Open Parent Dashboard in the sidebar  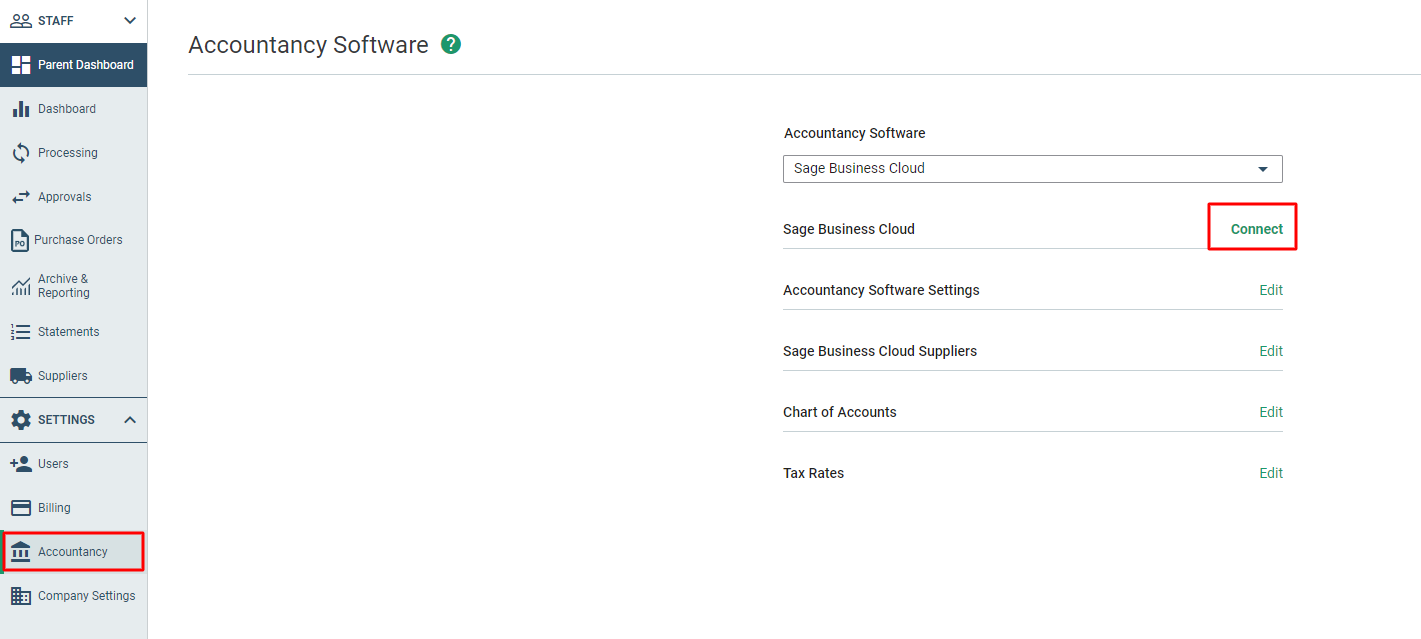click(x=74, y=65)
